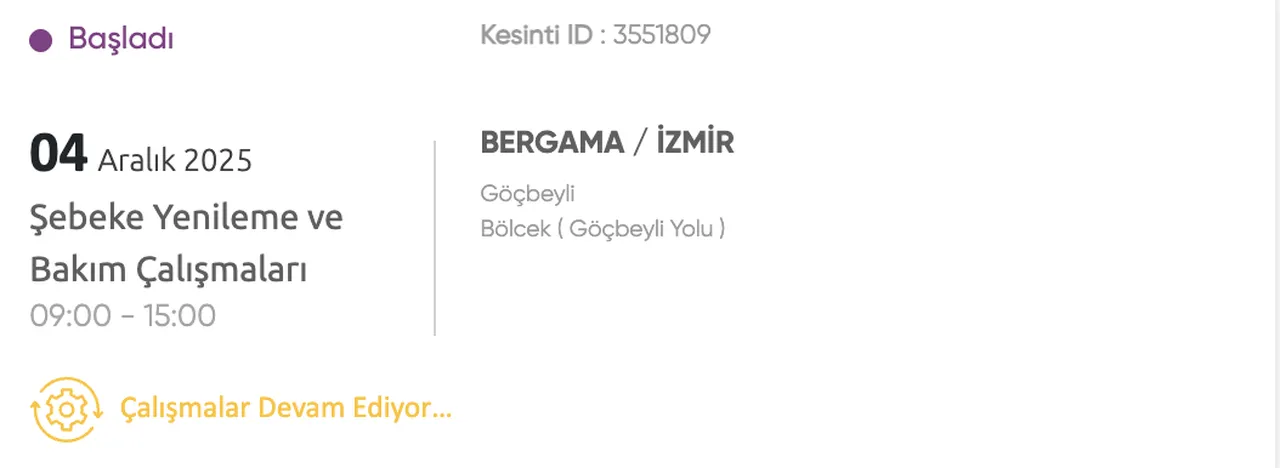1280x468 pixels.
Task: Select the "Başladı" status label
Action: point(121,40)
